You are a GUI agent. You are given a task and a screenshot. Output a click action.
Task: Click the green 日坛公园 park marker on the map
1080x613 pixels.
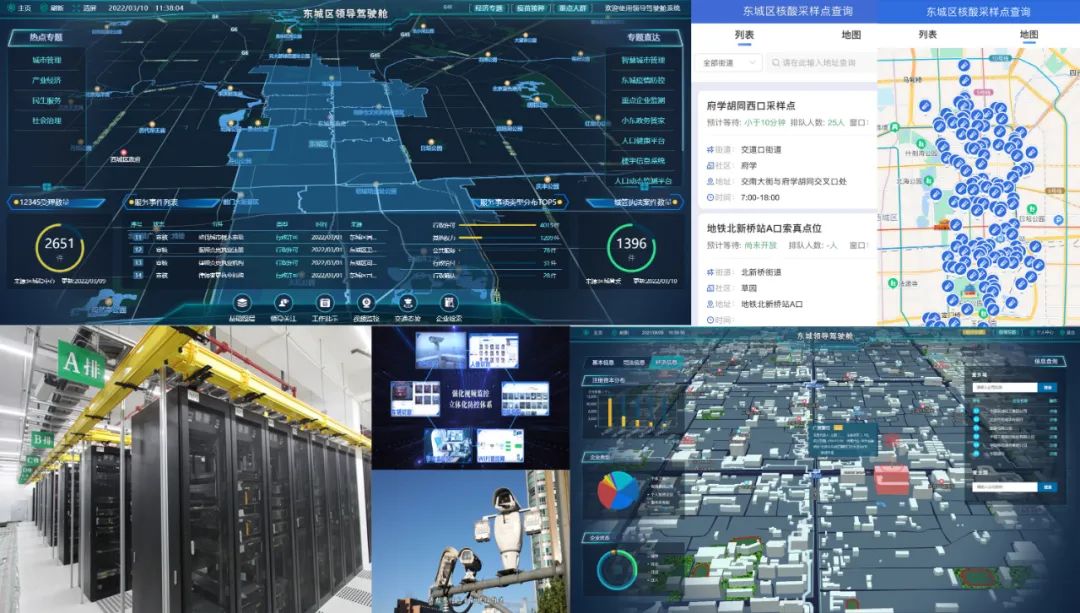click(x=1031, y=209)
